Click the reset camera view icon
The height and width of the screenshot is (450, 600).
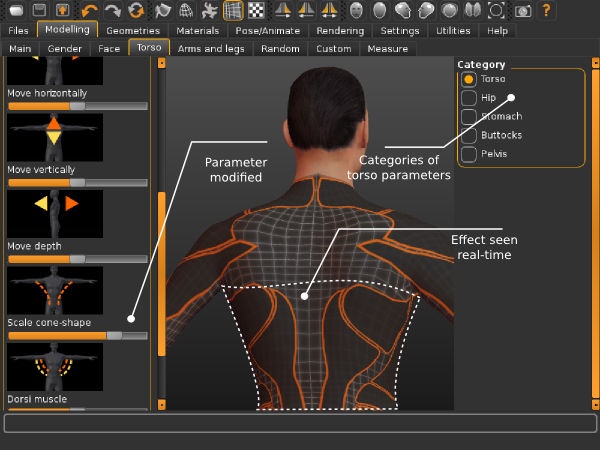click(497, 11)
